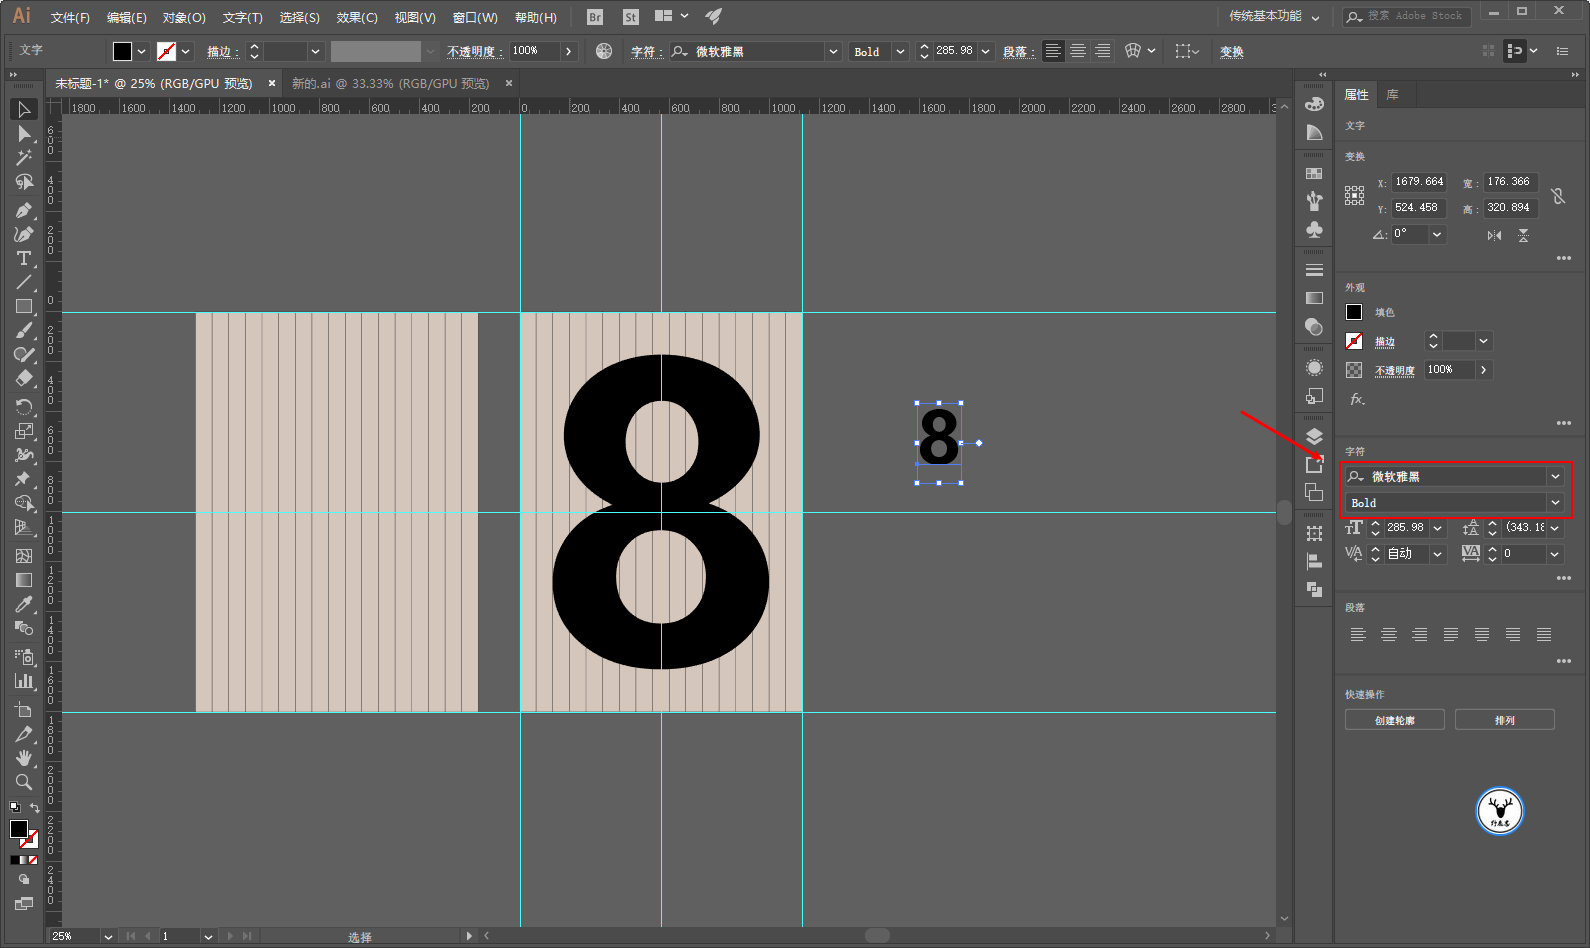Viewport: 1590px width, 948px height.
Task: Open the fx effects menu icon
Action: 1357,399
